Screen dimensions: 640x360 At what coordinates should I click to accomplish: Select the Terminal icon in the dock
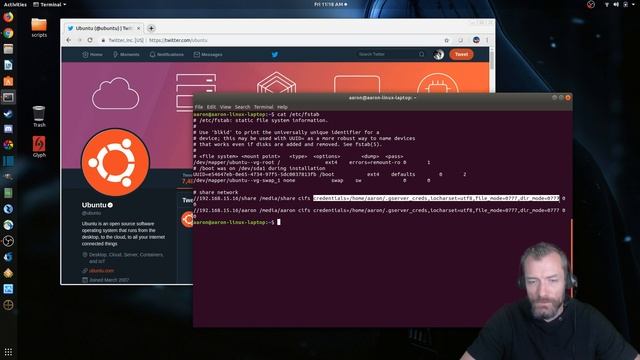(x=8, y=97)
